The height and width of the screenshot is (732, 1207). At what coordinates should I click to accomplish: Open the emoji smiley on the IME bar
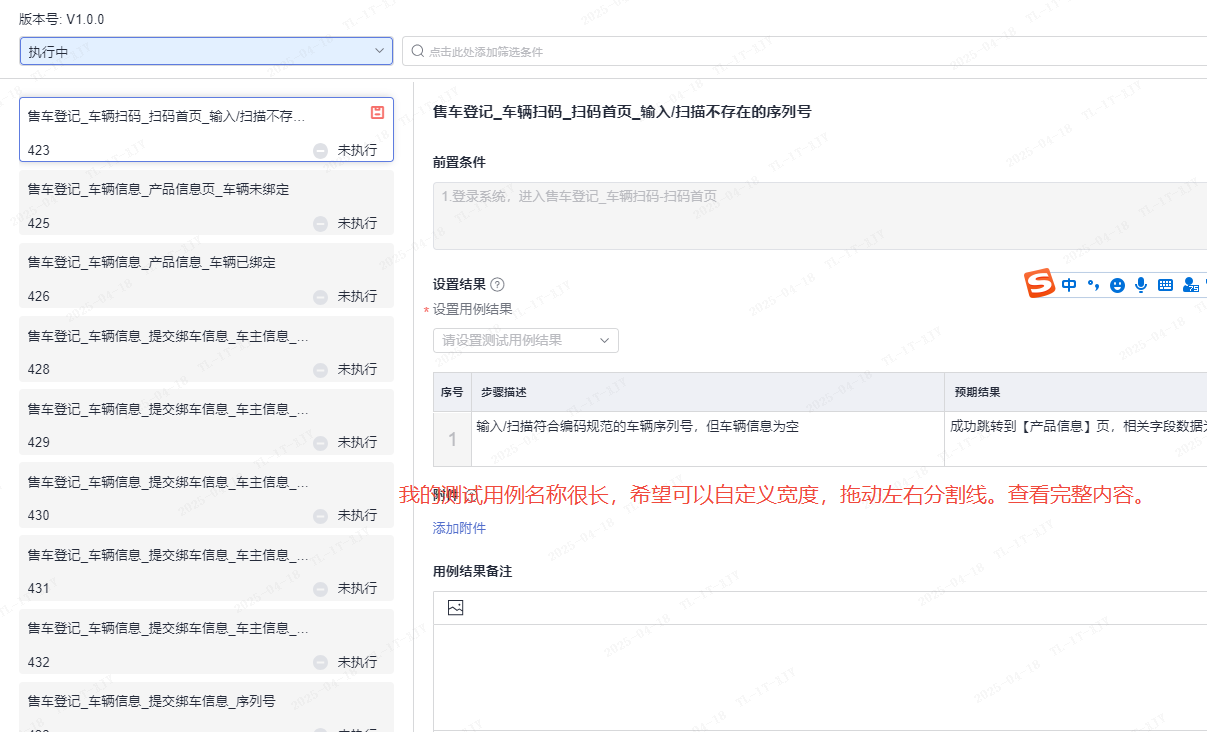tap(1117, 285)
